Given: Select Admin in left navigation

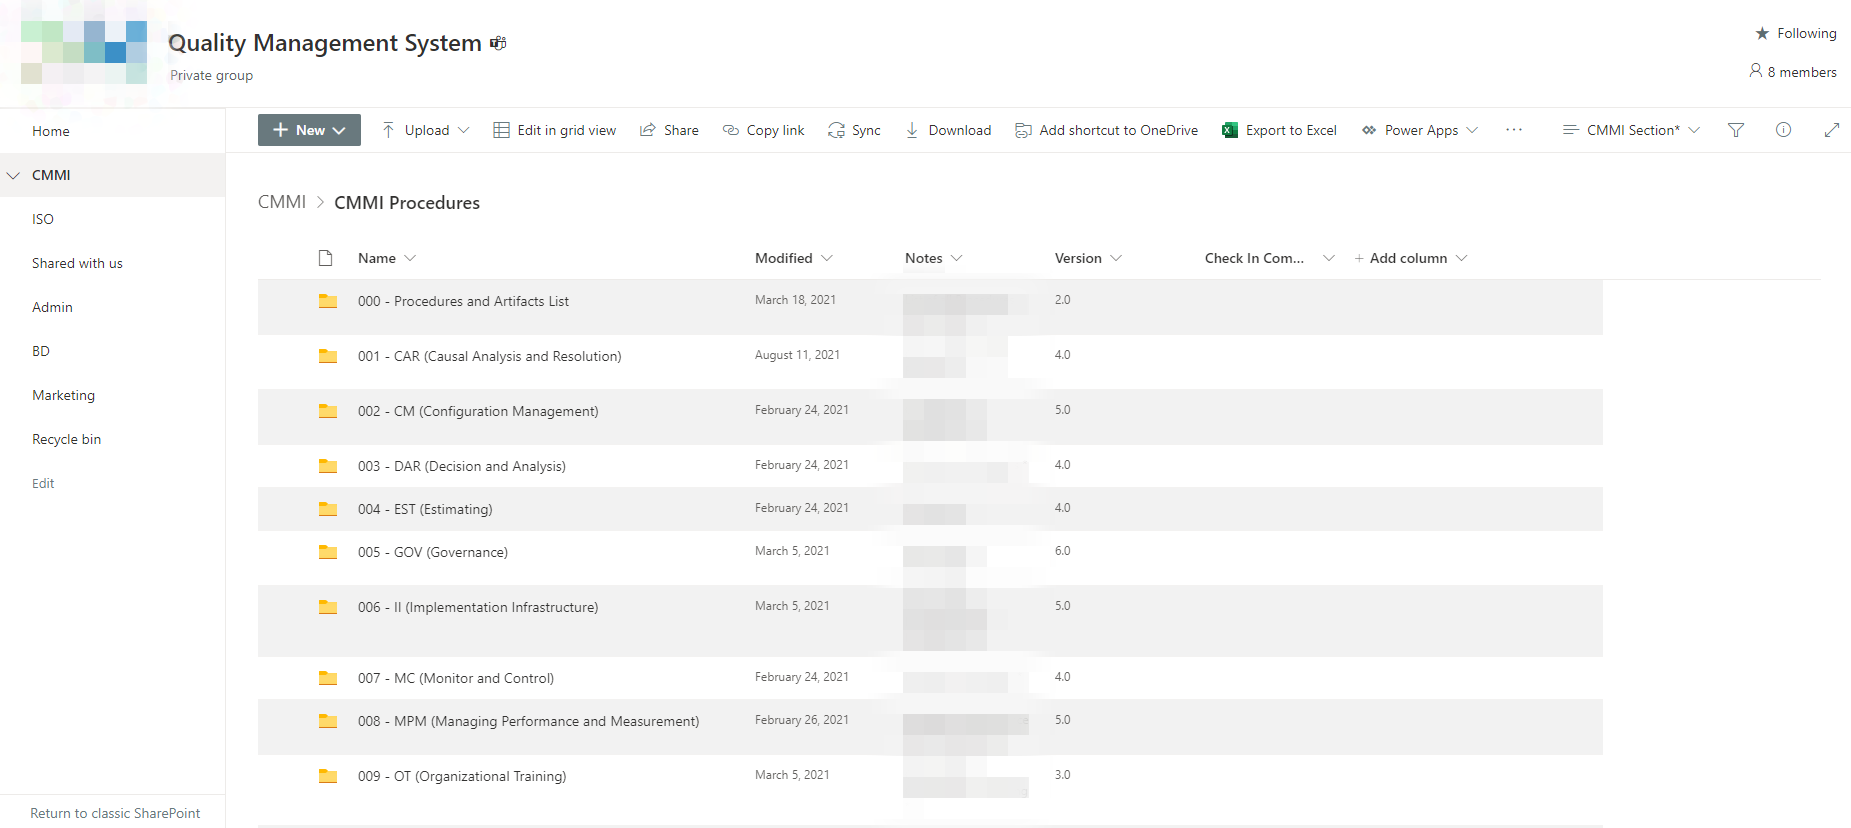Looking at the screenshot, I should coord(52,307).
